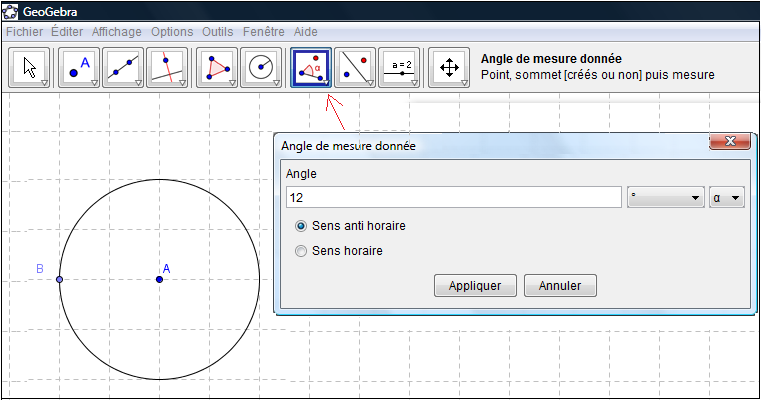Screen dimensions: 761x400
Task: Choose the Sens horaire radio button
Action: tap(301, 251)
